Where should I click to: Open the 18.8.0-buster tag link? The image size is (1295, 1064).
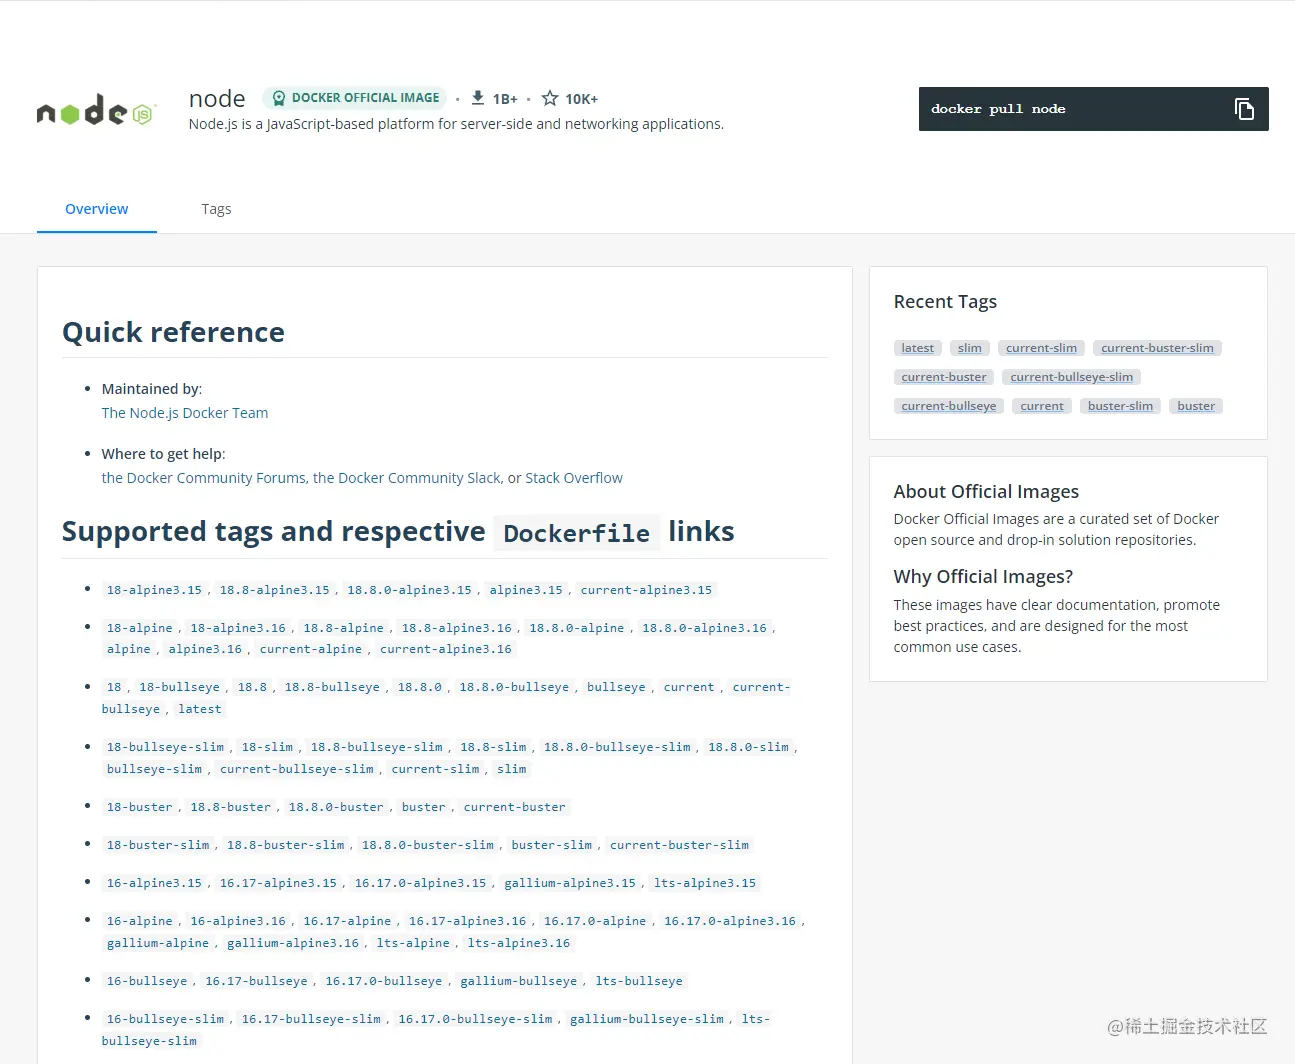(x=336, y=807)
